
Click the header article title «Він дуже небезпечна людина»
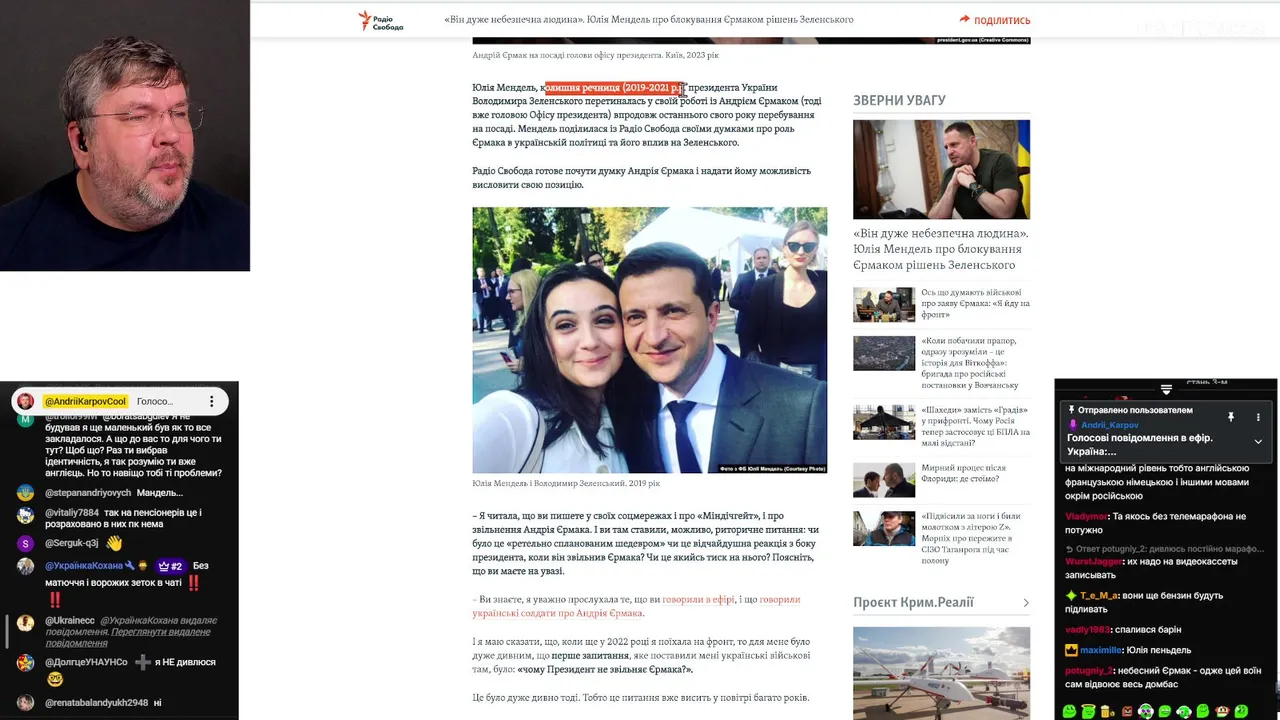[648, 20]
